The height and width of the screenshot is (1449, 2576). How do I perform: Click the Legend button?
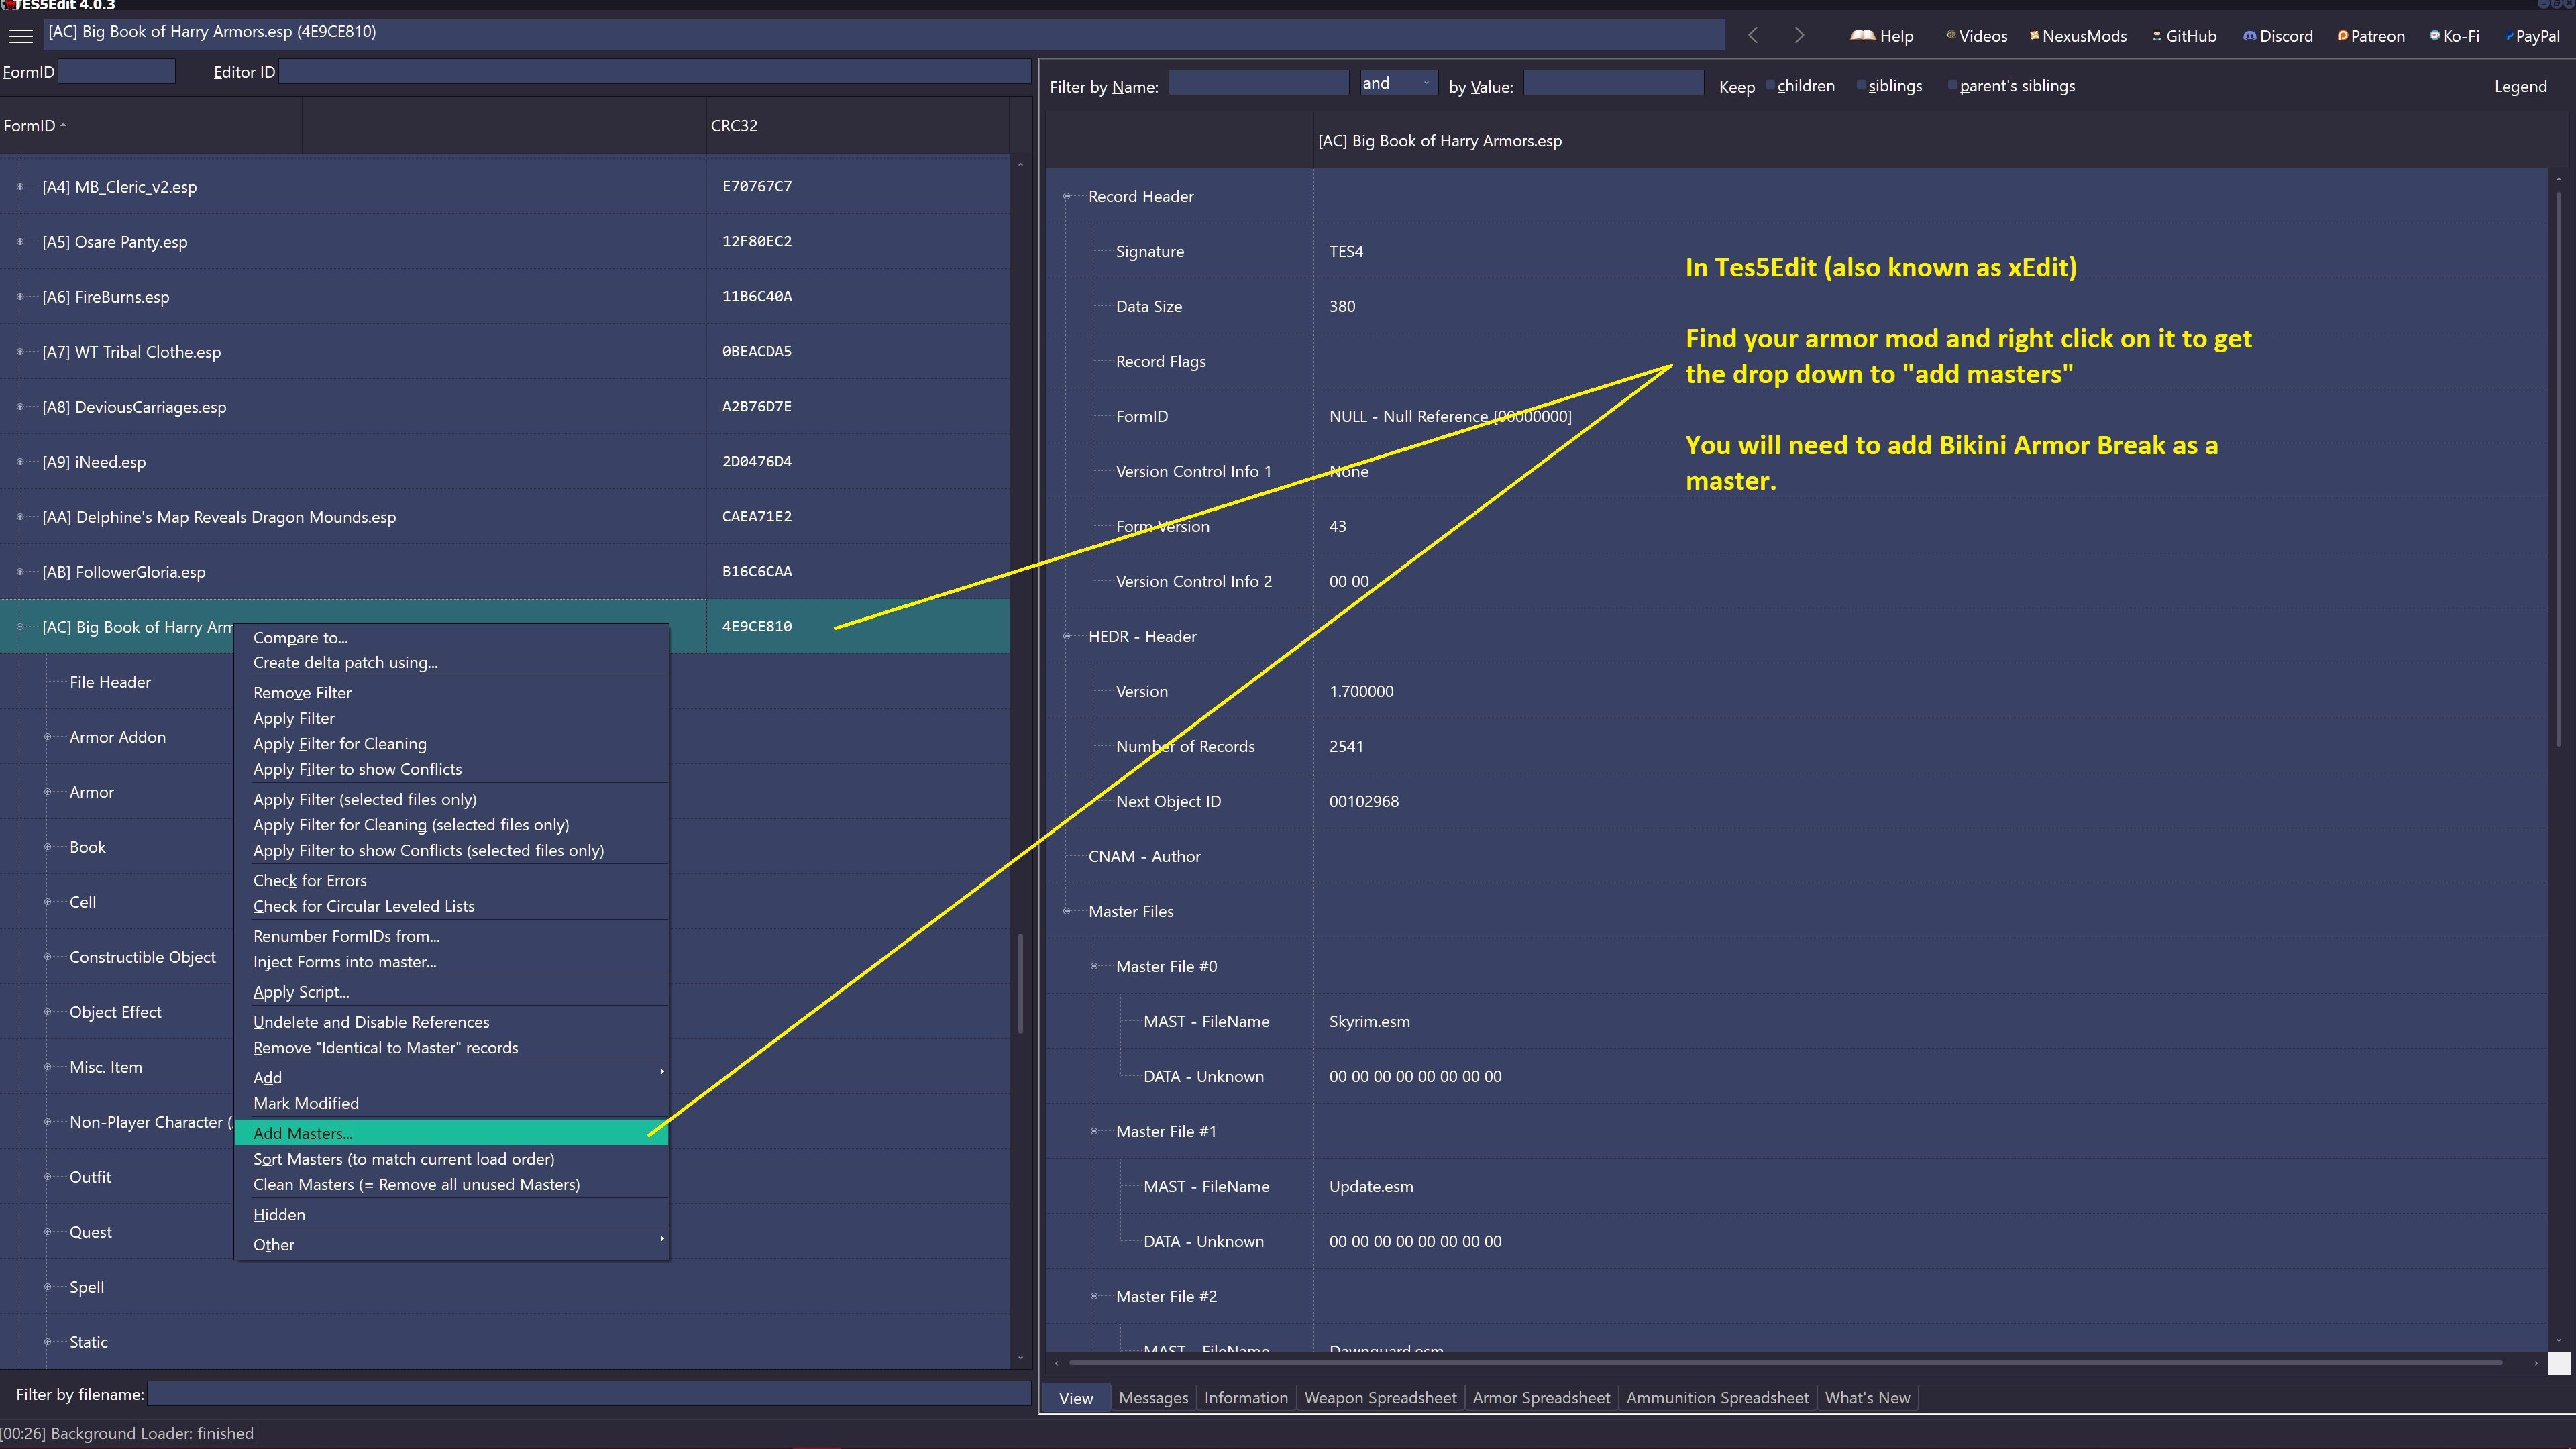tap(2520, 86)
